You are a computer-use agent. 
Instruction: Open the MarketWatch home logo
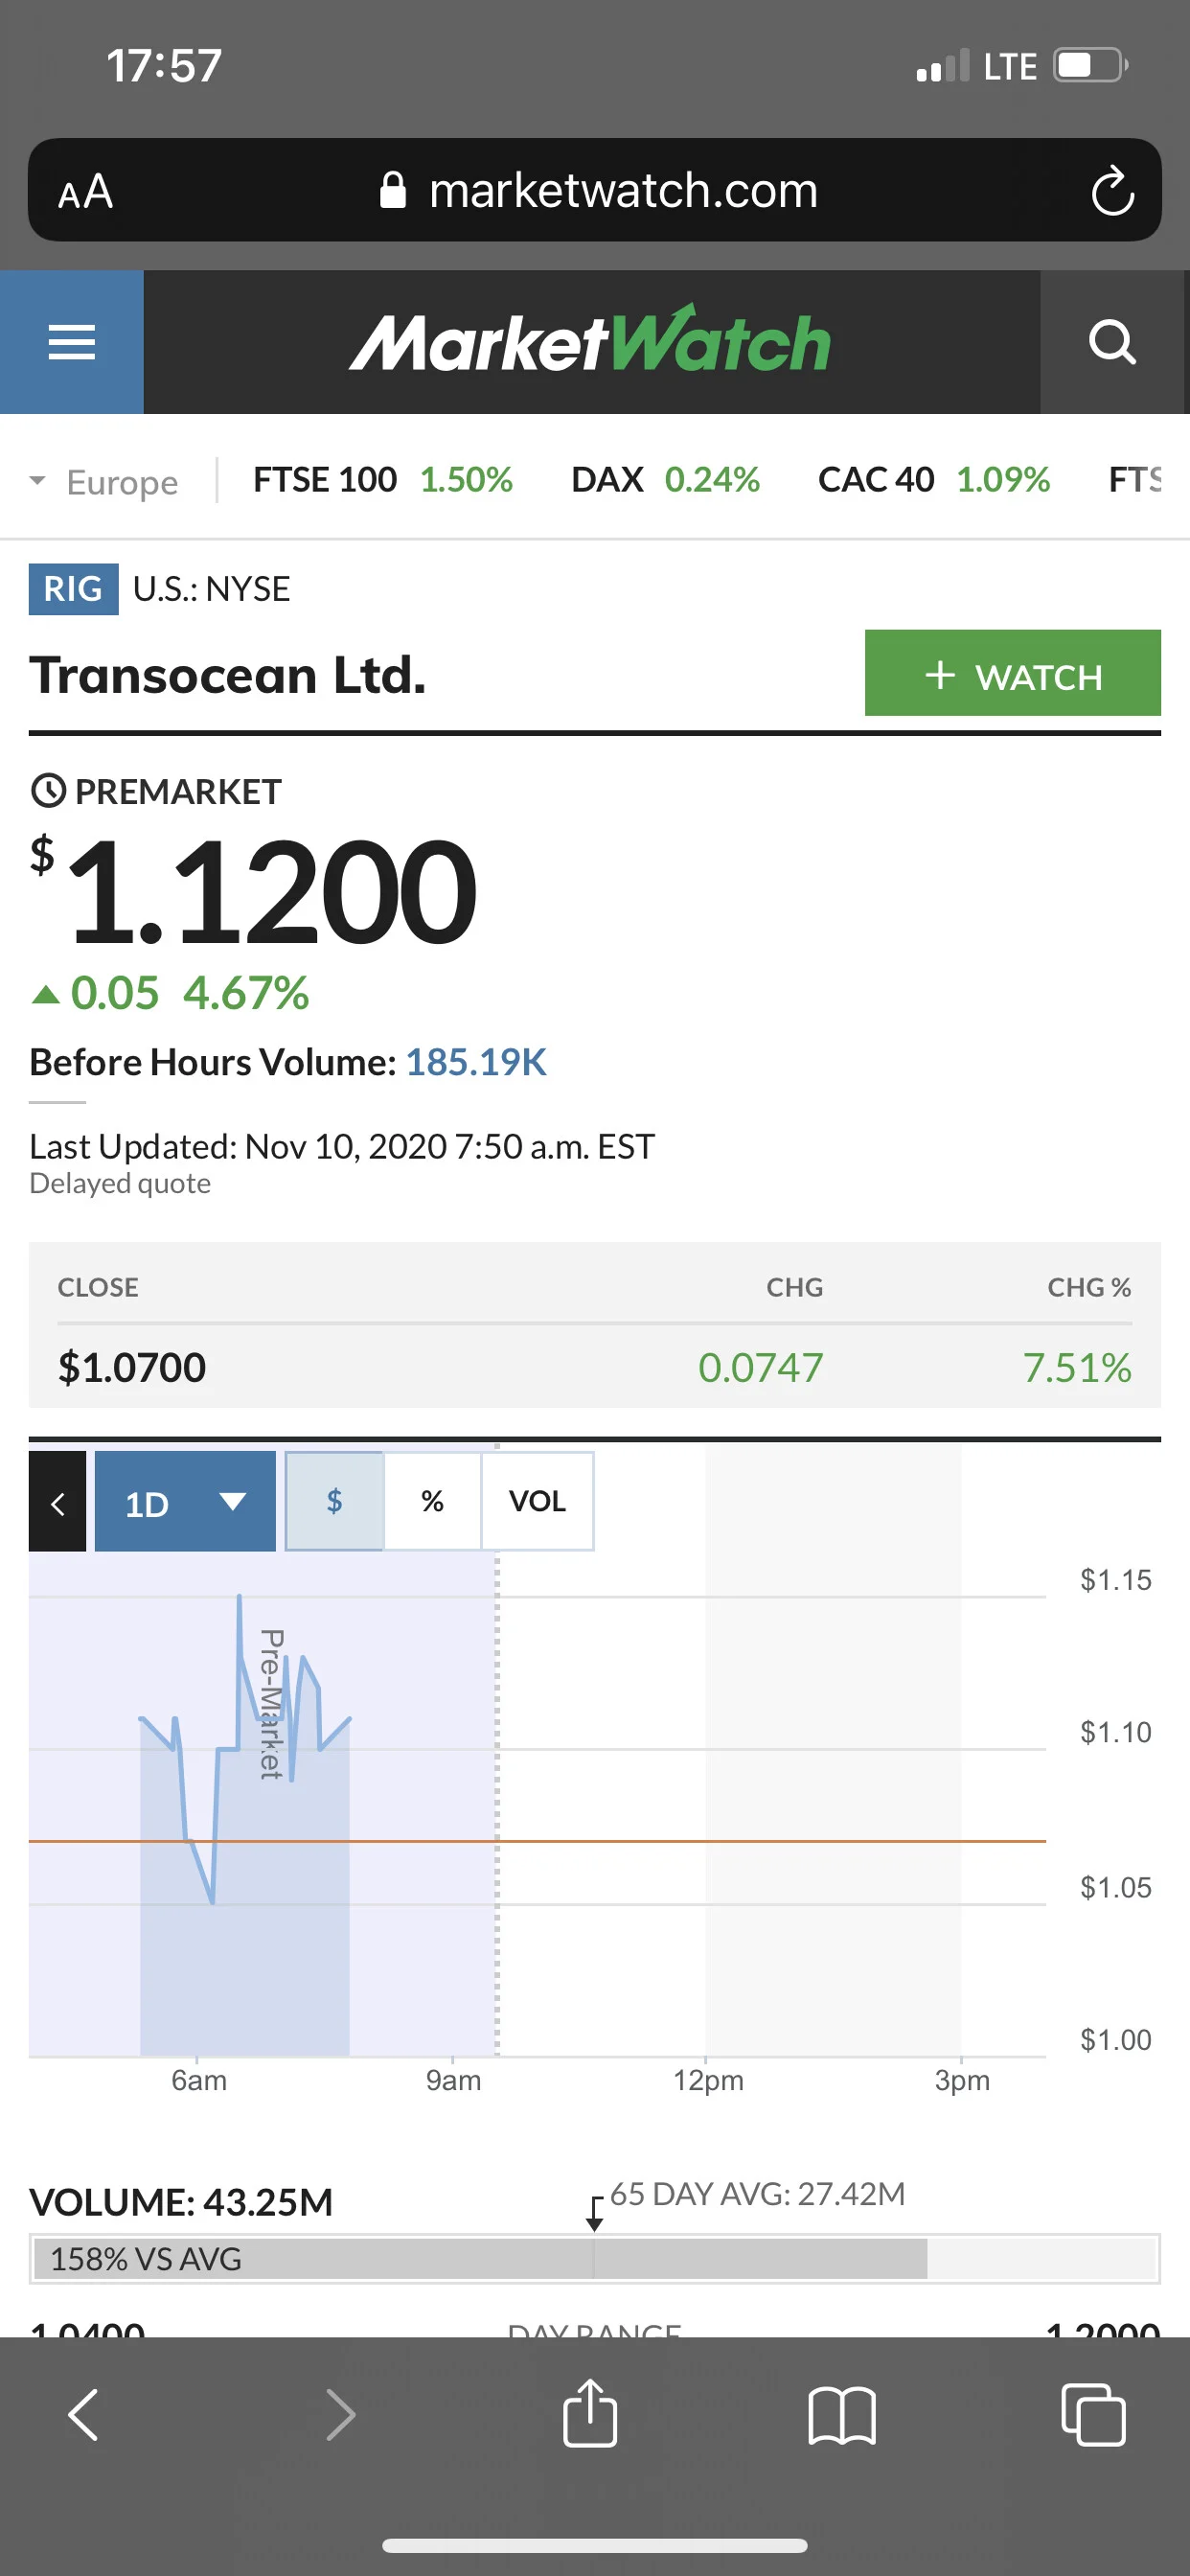pos(590,341)
